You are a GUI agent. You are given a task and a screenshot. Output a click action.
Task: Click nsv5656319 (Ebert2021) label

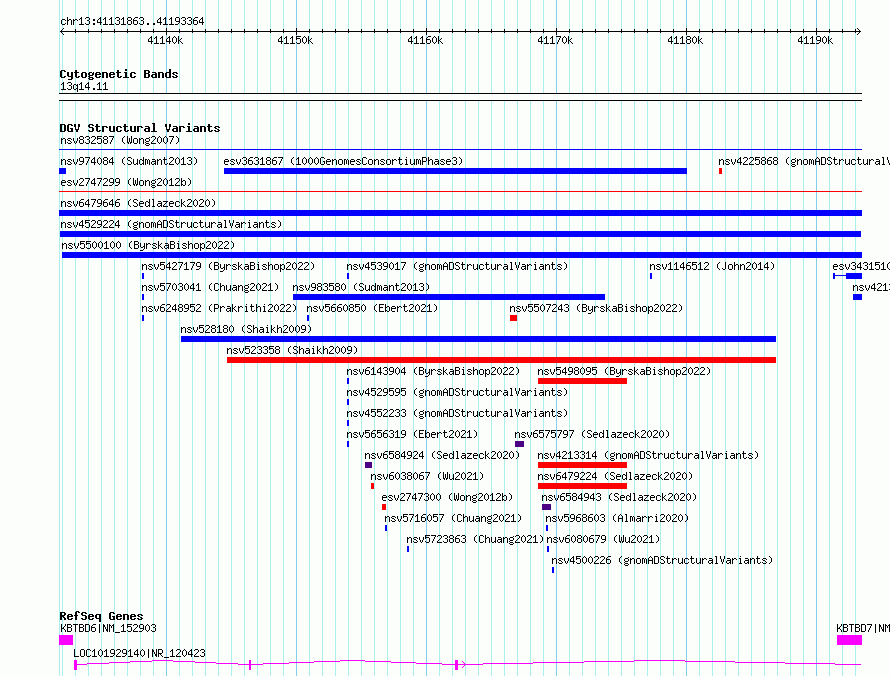point(412,434)
